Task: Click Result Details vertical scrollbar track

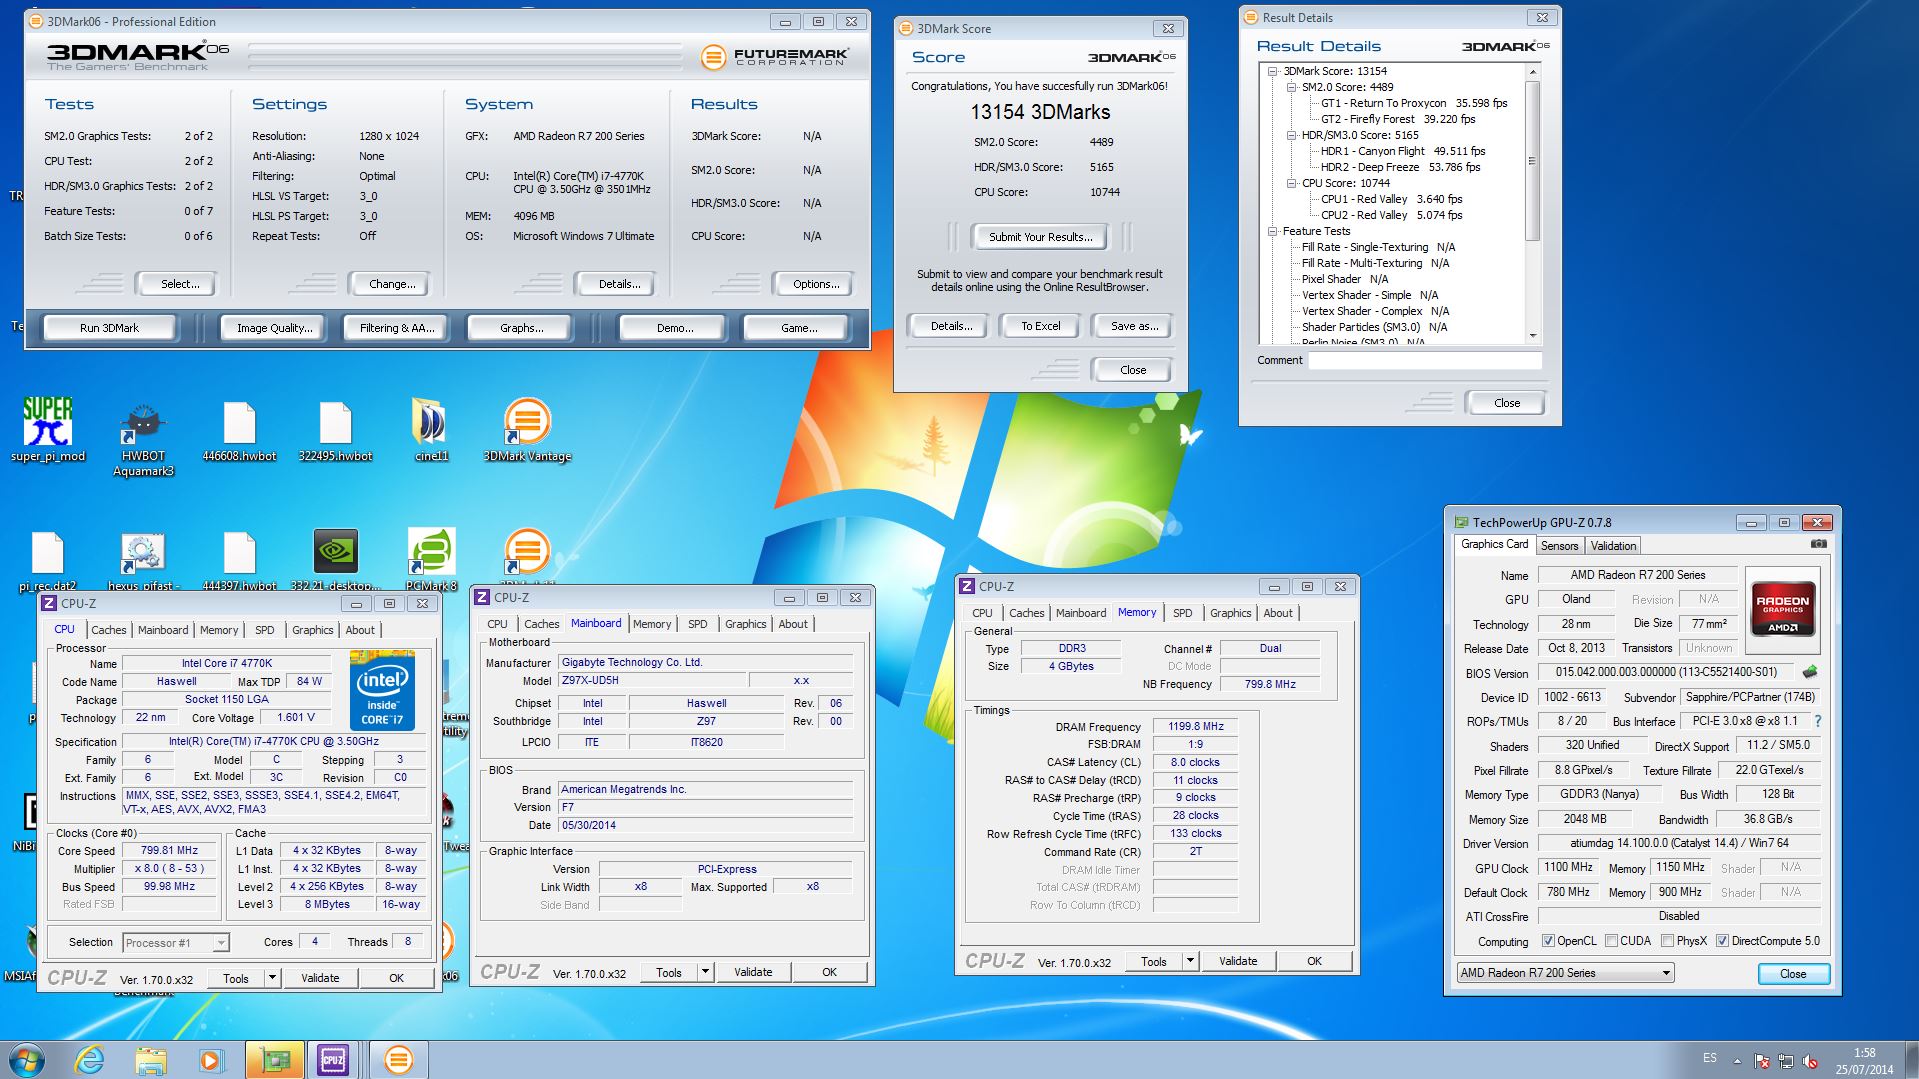Action: 1532,288
